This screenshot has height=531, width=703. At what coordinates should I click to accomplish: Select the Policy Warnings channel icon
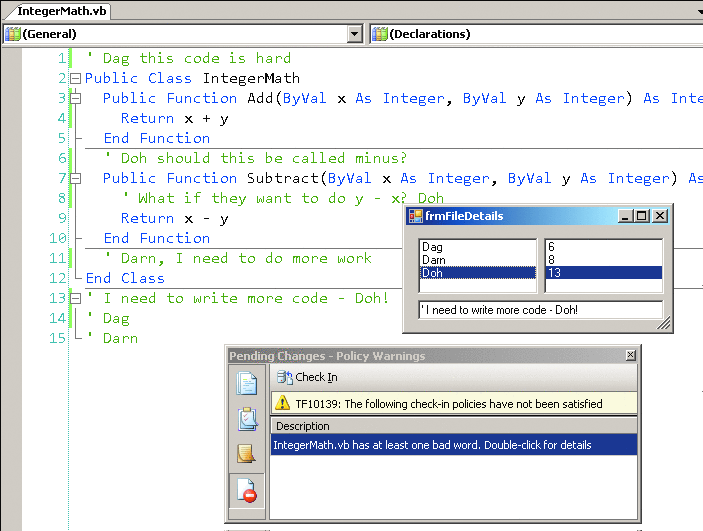pos(247,490)
